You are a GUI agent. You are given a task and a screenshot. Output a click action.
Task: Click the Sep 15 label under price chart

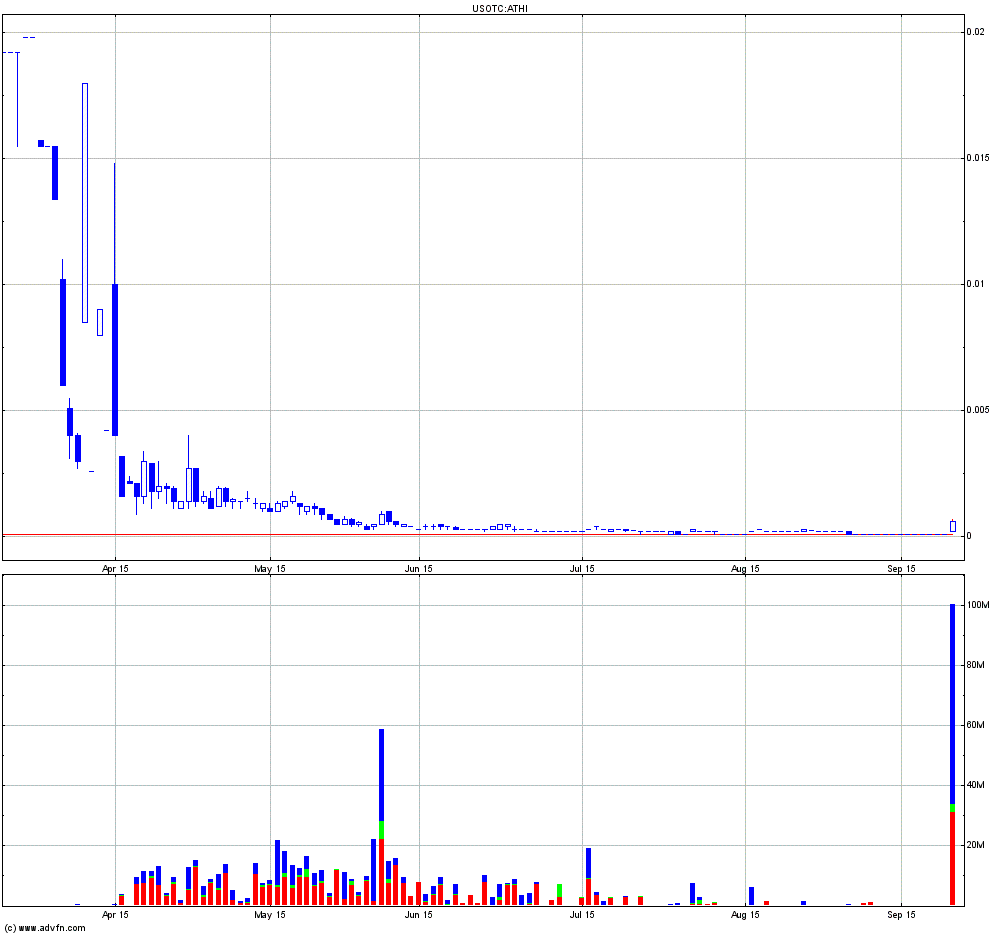tap(901, 569)
